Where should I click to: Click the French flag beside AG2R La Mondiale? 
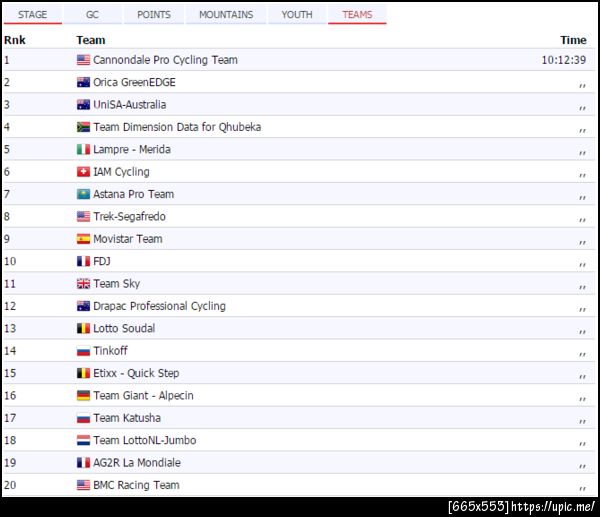(x=83, y=463)
